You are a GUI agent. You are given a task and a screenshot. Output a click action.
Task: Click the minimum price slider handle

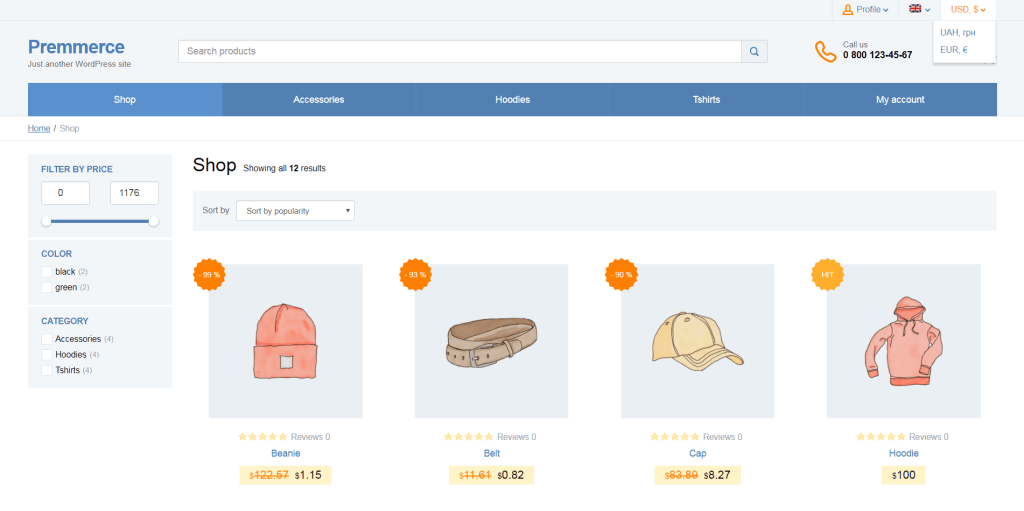pos(46,222)
